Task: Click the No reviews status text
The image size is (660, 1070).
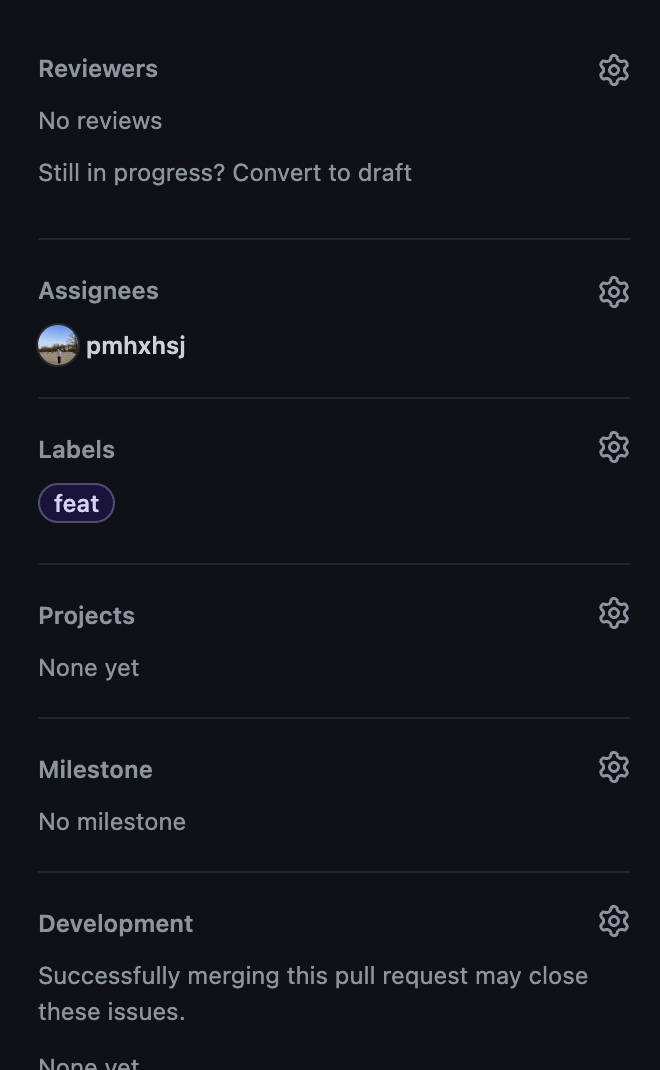Action: click(100, 121)
